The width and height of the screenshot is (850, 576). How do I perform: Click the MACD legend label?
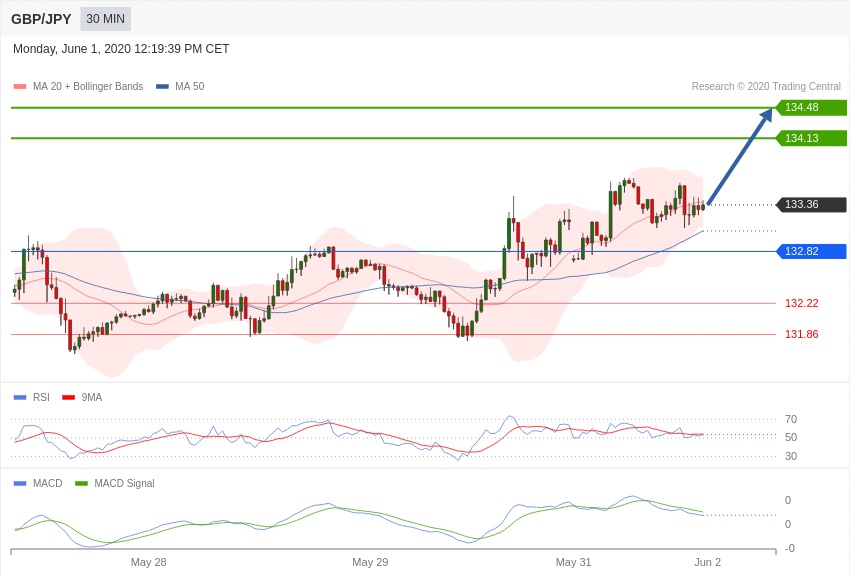(47, 483)
